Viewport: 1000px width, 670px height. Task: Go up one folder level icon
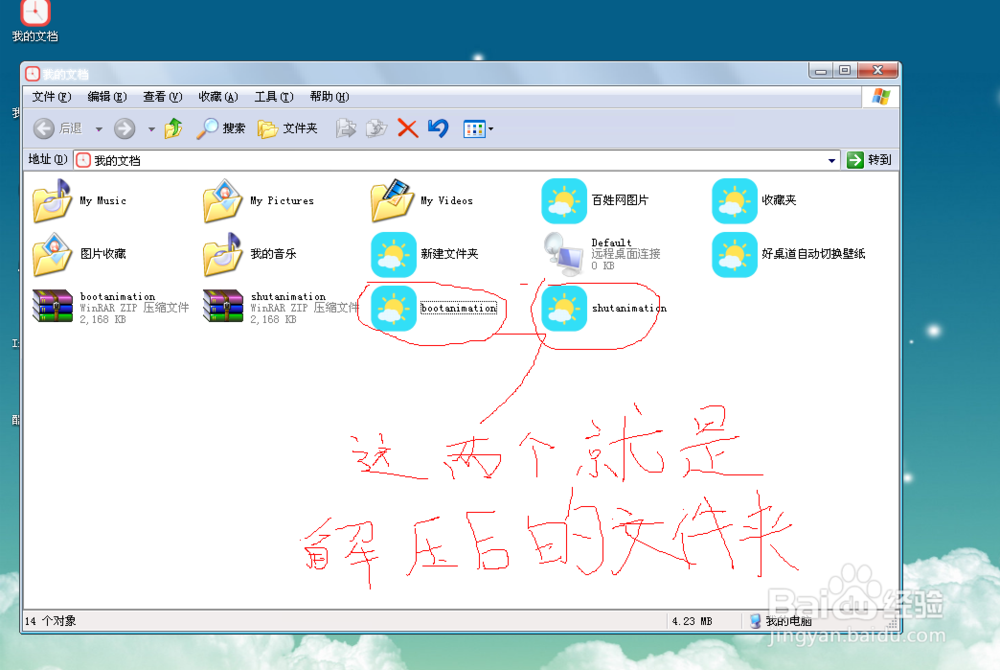click(x=173, y=128)
